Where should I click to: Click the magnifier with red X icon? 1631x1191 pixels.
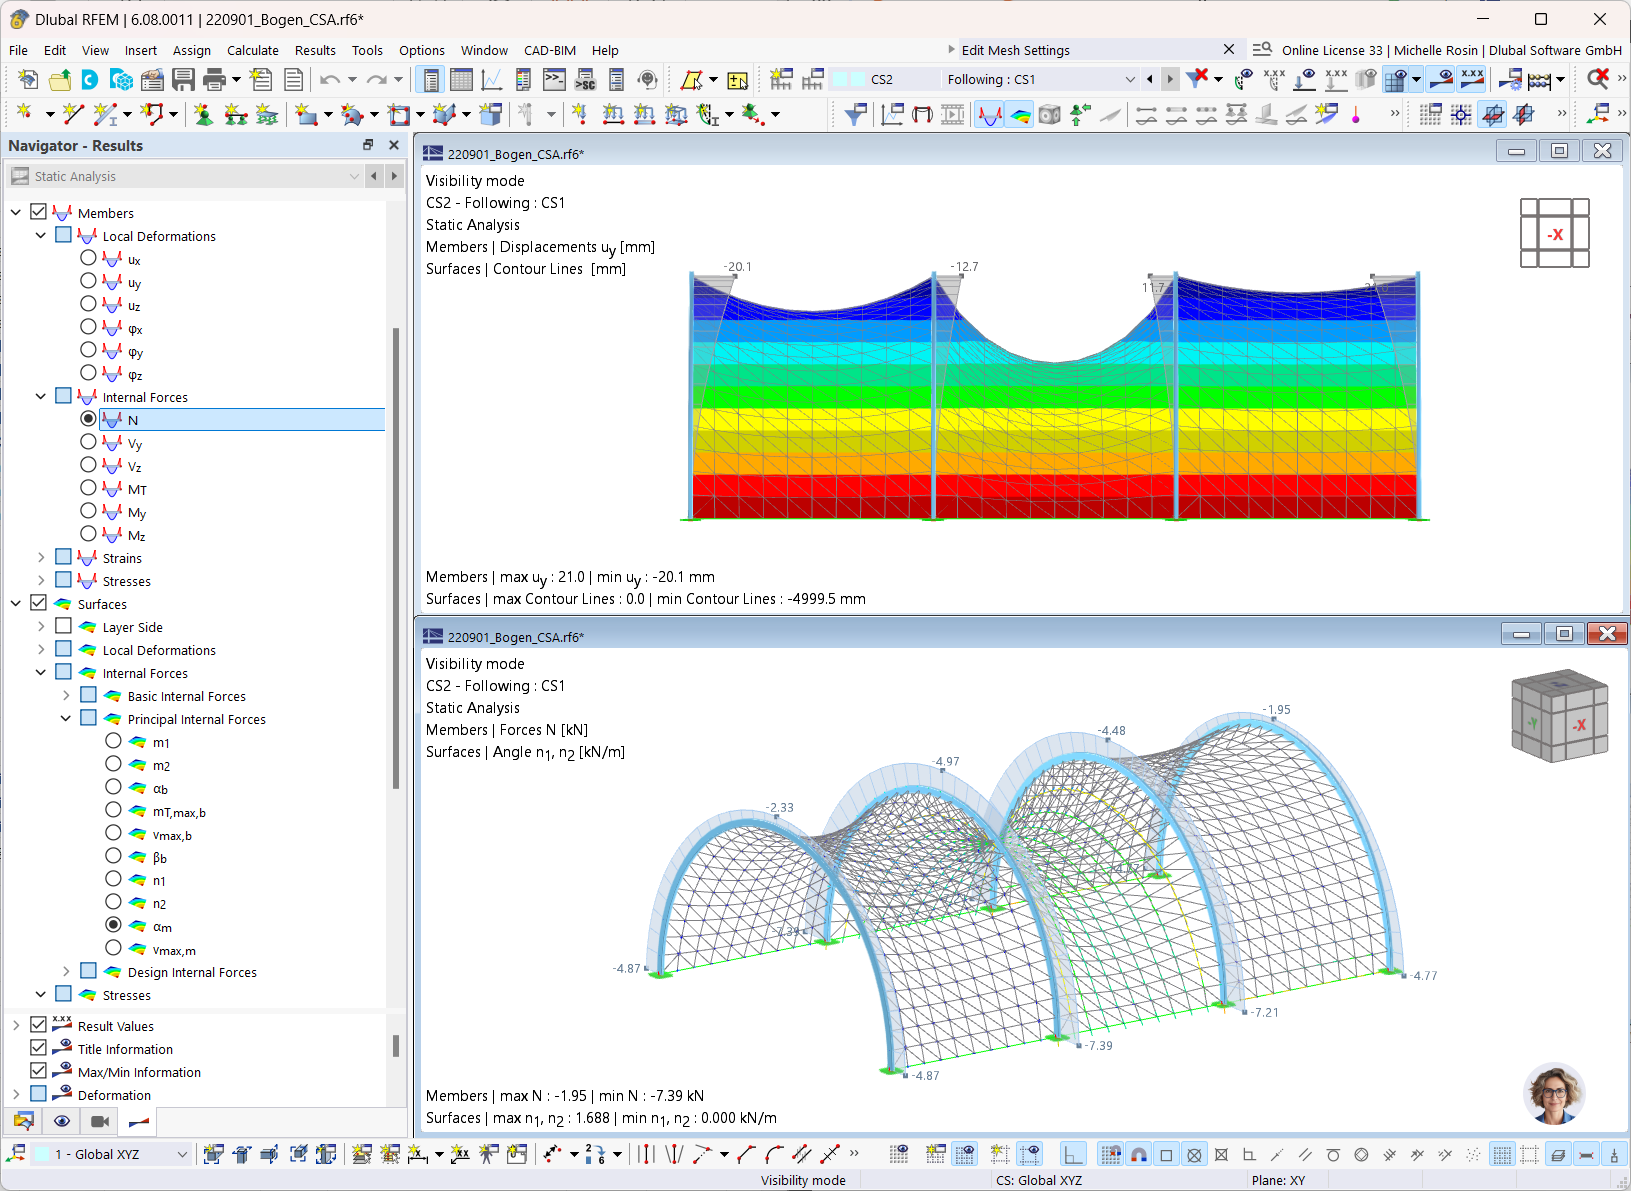1597,79
